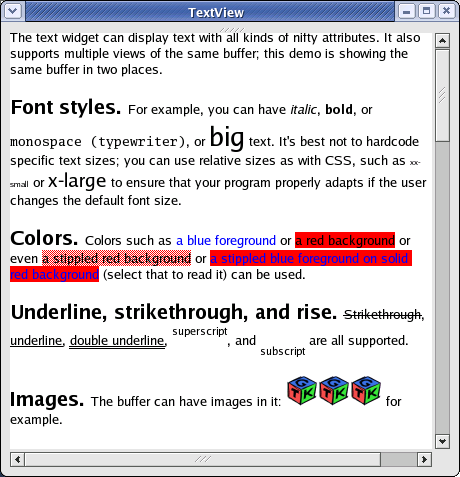Click the vertical scrollbar up arrow
Image resolution: width=460 pixels, height=477 pixels.
click(x=442, y=41)
